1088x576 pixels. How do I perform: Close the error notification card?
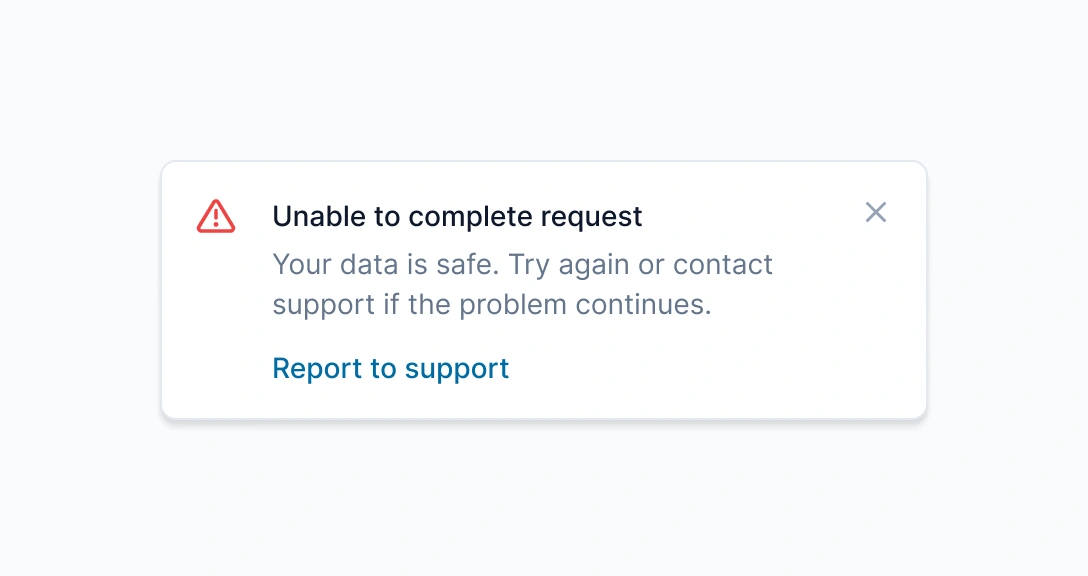(876, 212)
